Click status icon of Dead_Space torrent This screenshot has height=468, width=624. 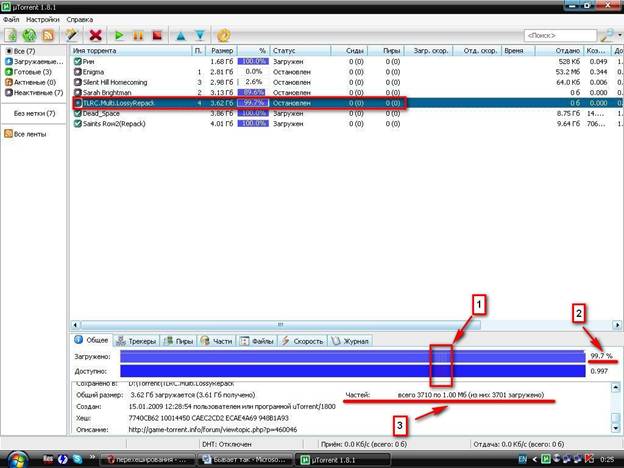coord(78,113)
